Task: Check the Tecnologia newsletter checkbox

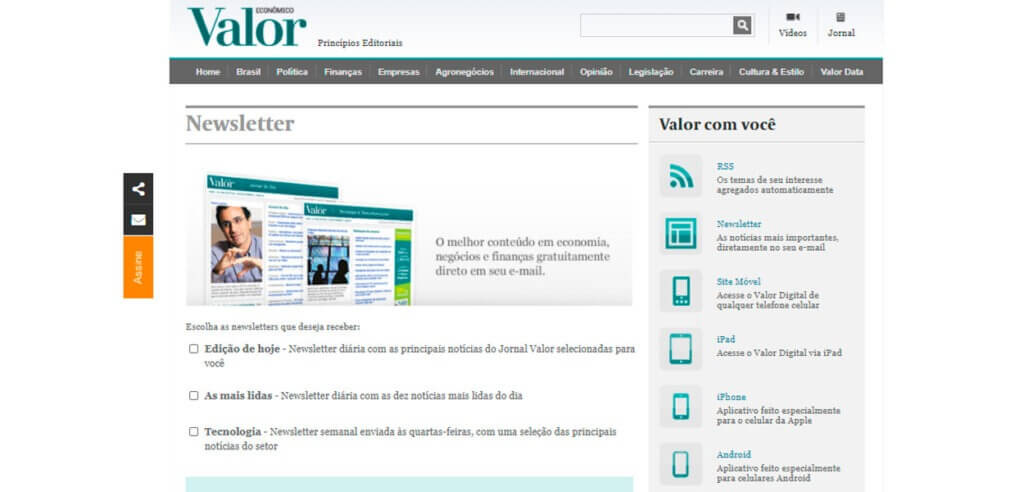Action: pos(193,432)
